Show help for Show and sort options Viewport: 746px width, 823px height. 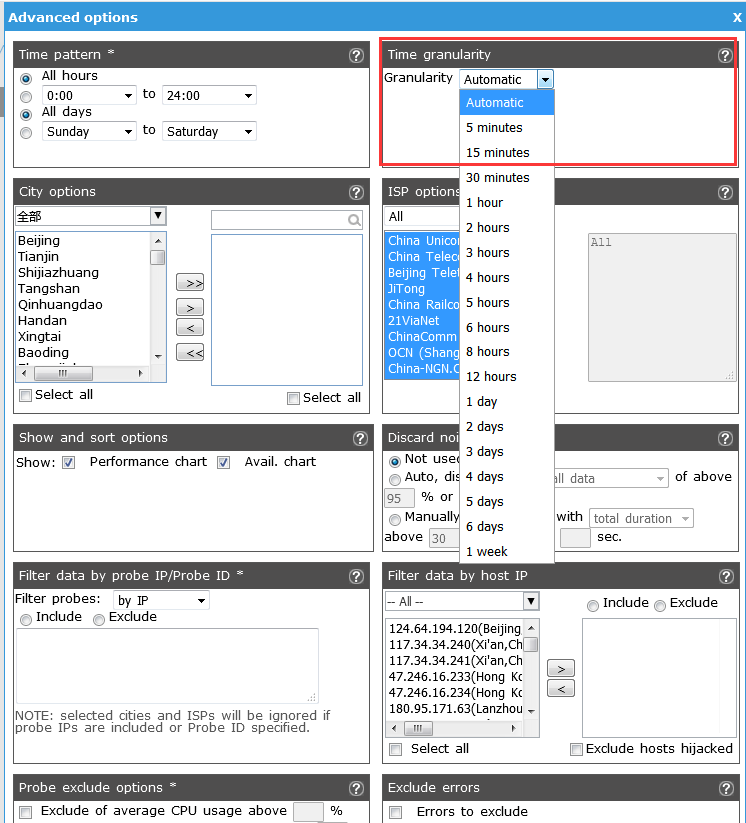[x=360, y=439]
